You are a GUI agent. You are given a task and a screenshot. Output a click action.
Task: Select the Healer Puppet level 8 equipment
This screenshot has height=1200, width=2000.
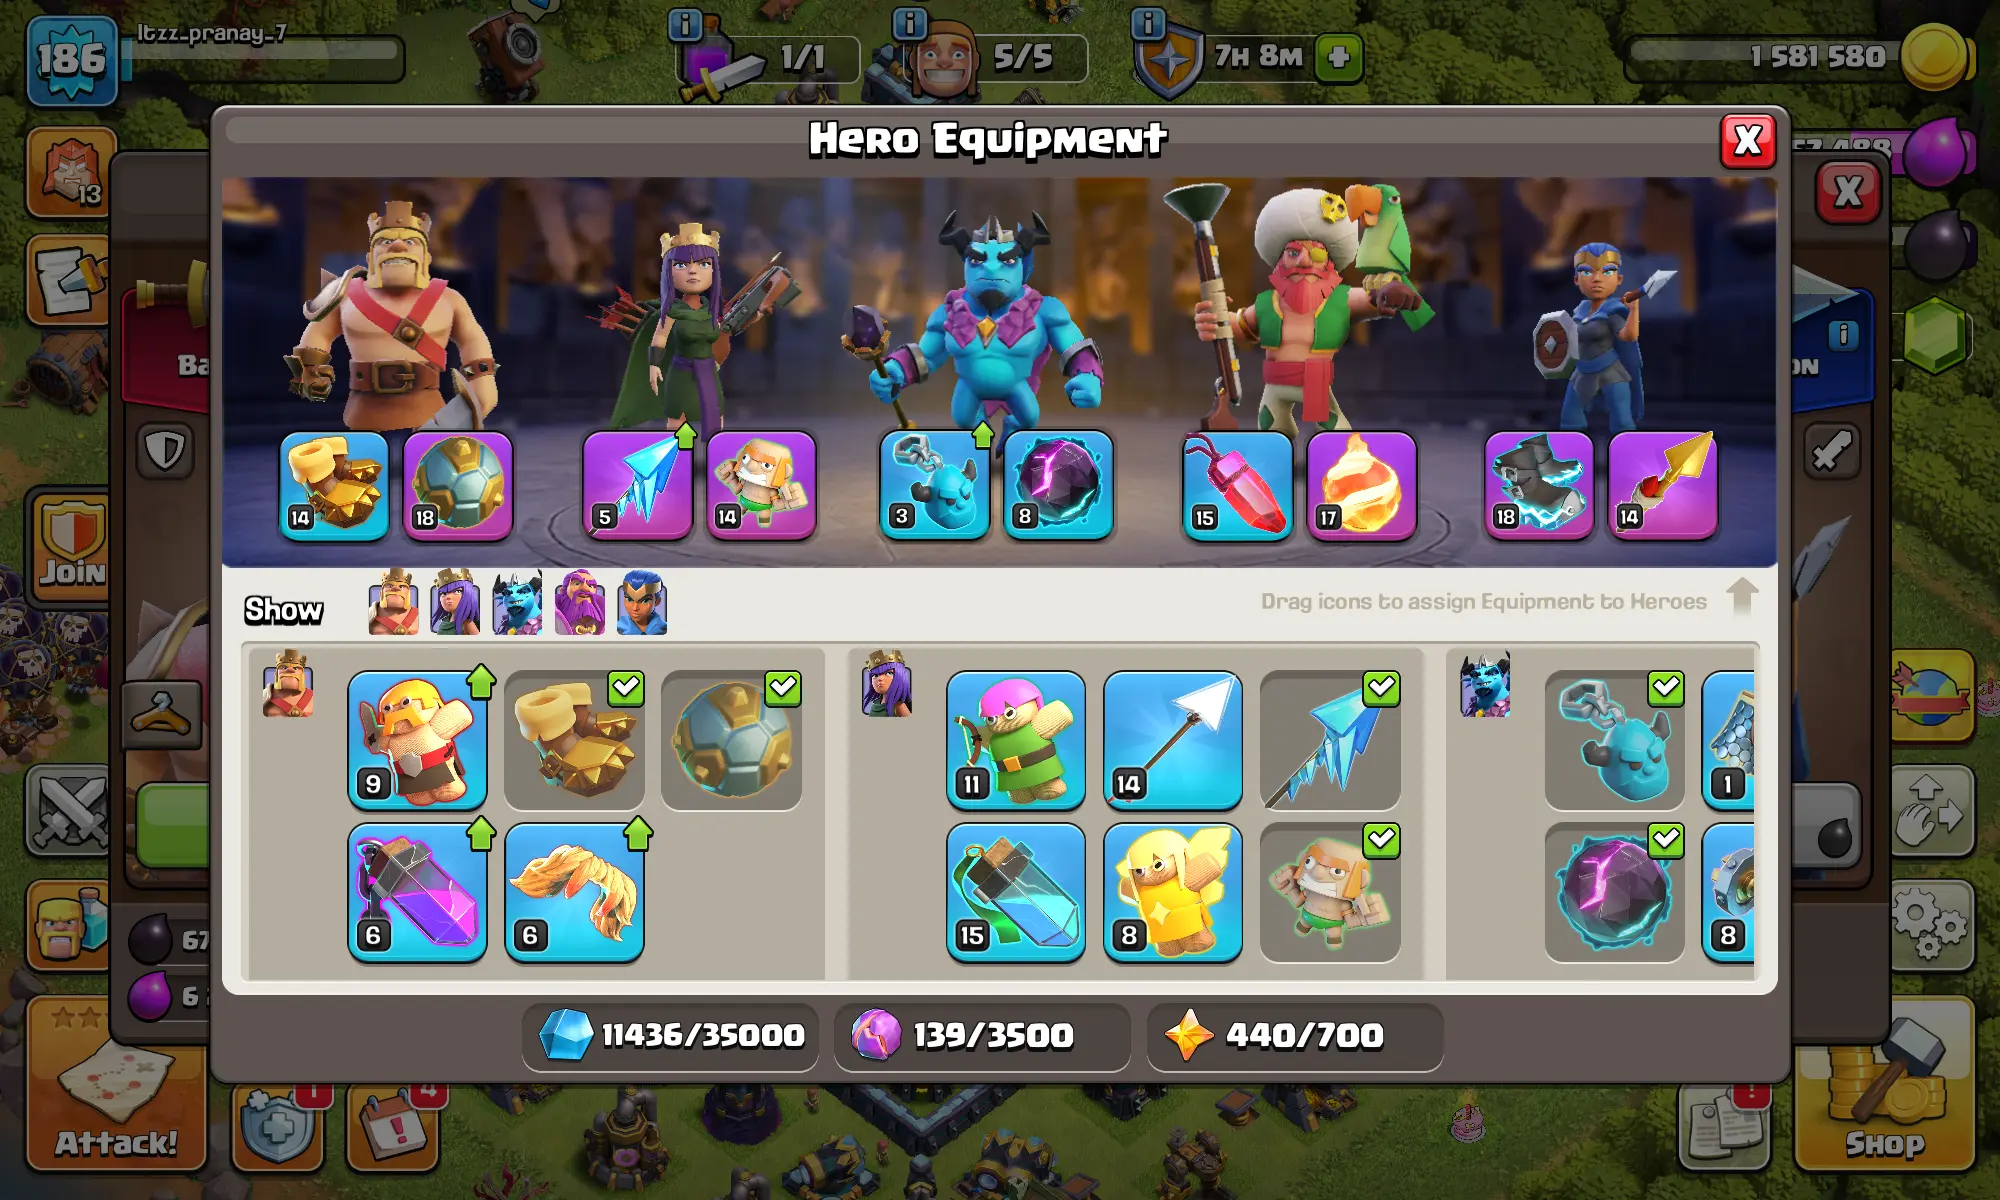tap(1172, 893)
